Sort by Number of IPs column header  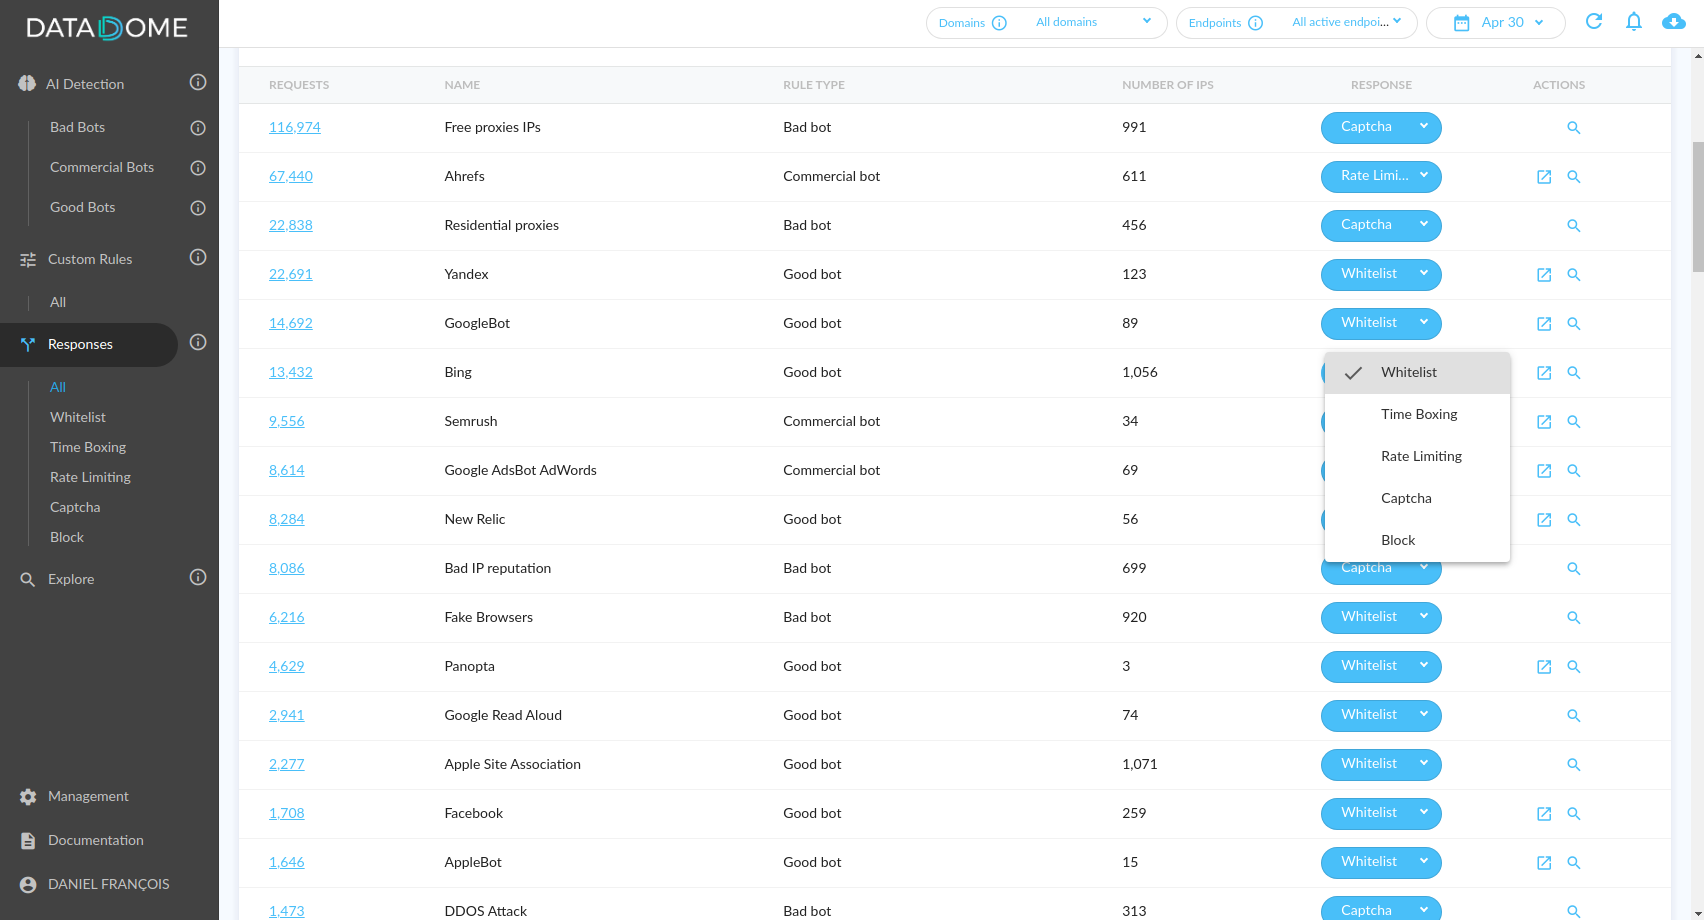click(x=1168, y=85)
